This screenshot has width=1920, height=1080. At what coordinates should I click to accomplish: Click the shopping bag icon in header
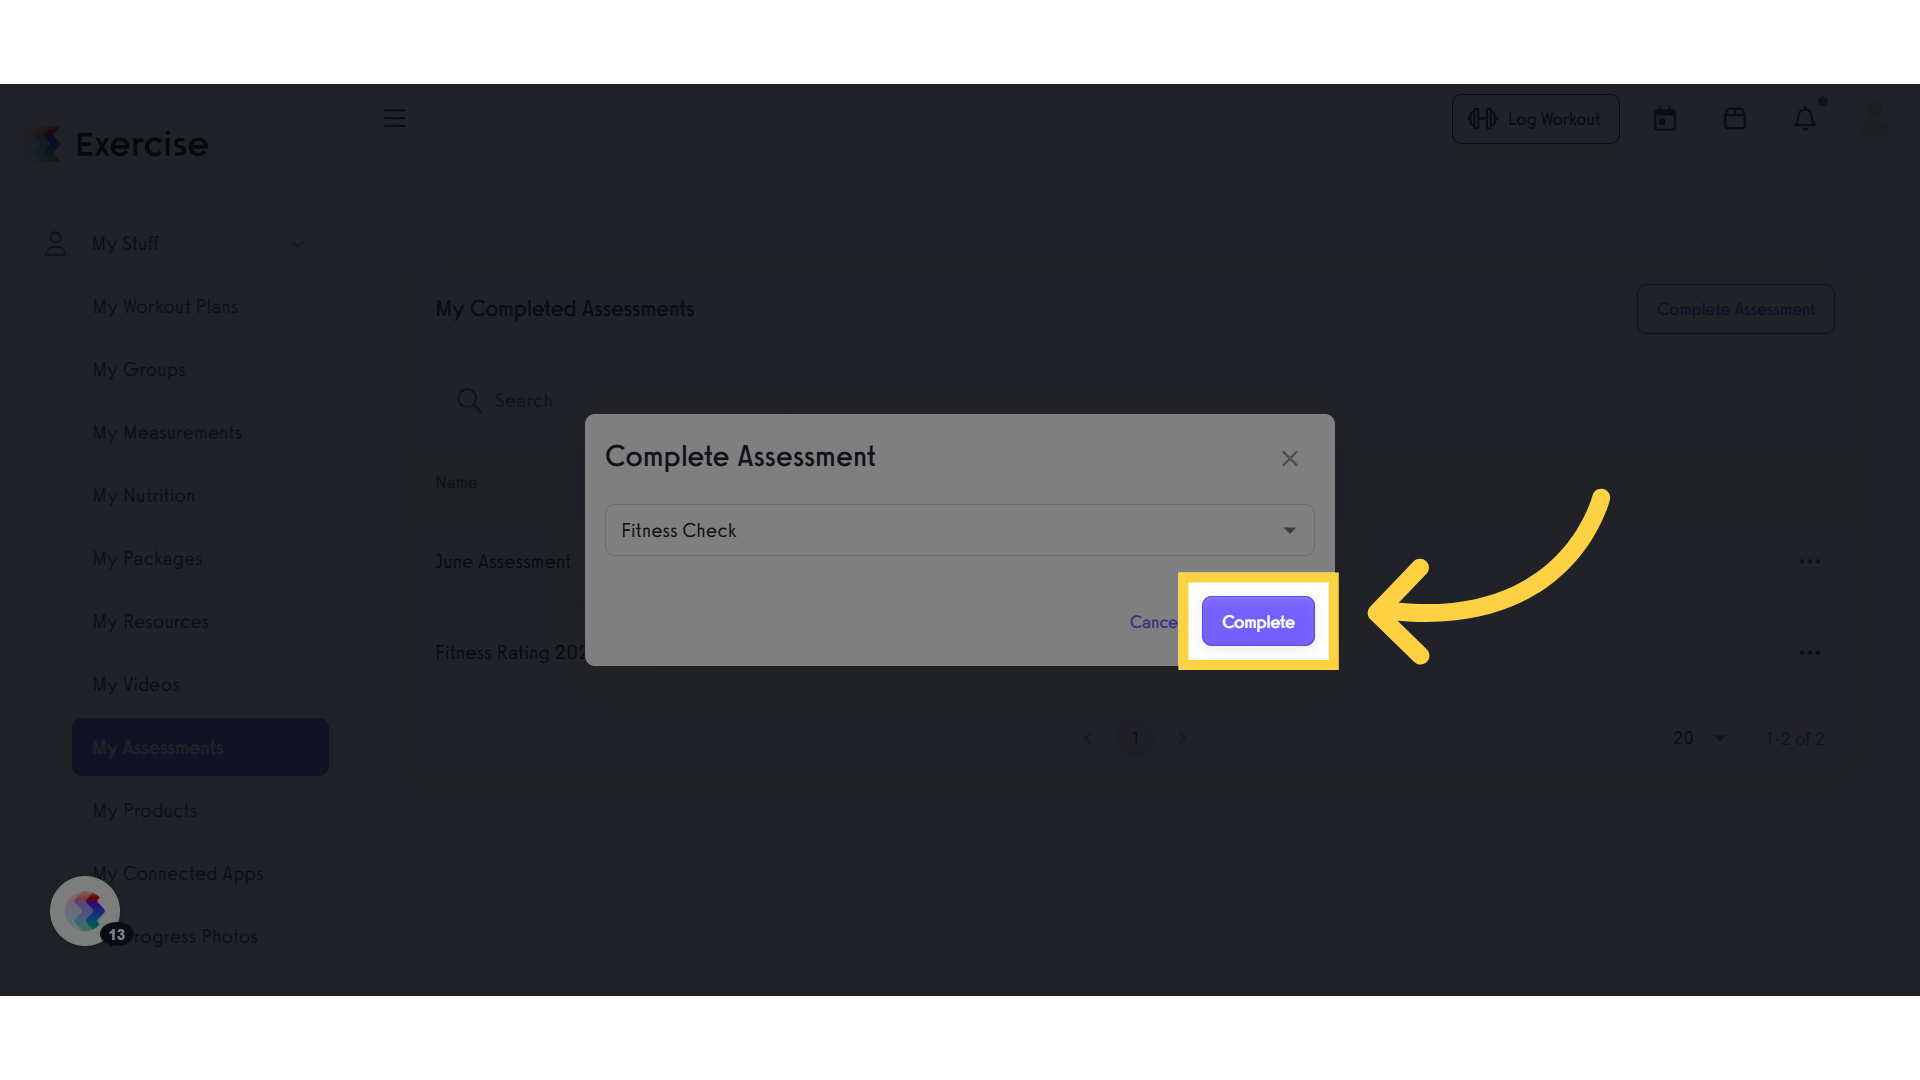(1735, 119)
